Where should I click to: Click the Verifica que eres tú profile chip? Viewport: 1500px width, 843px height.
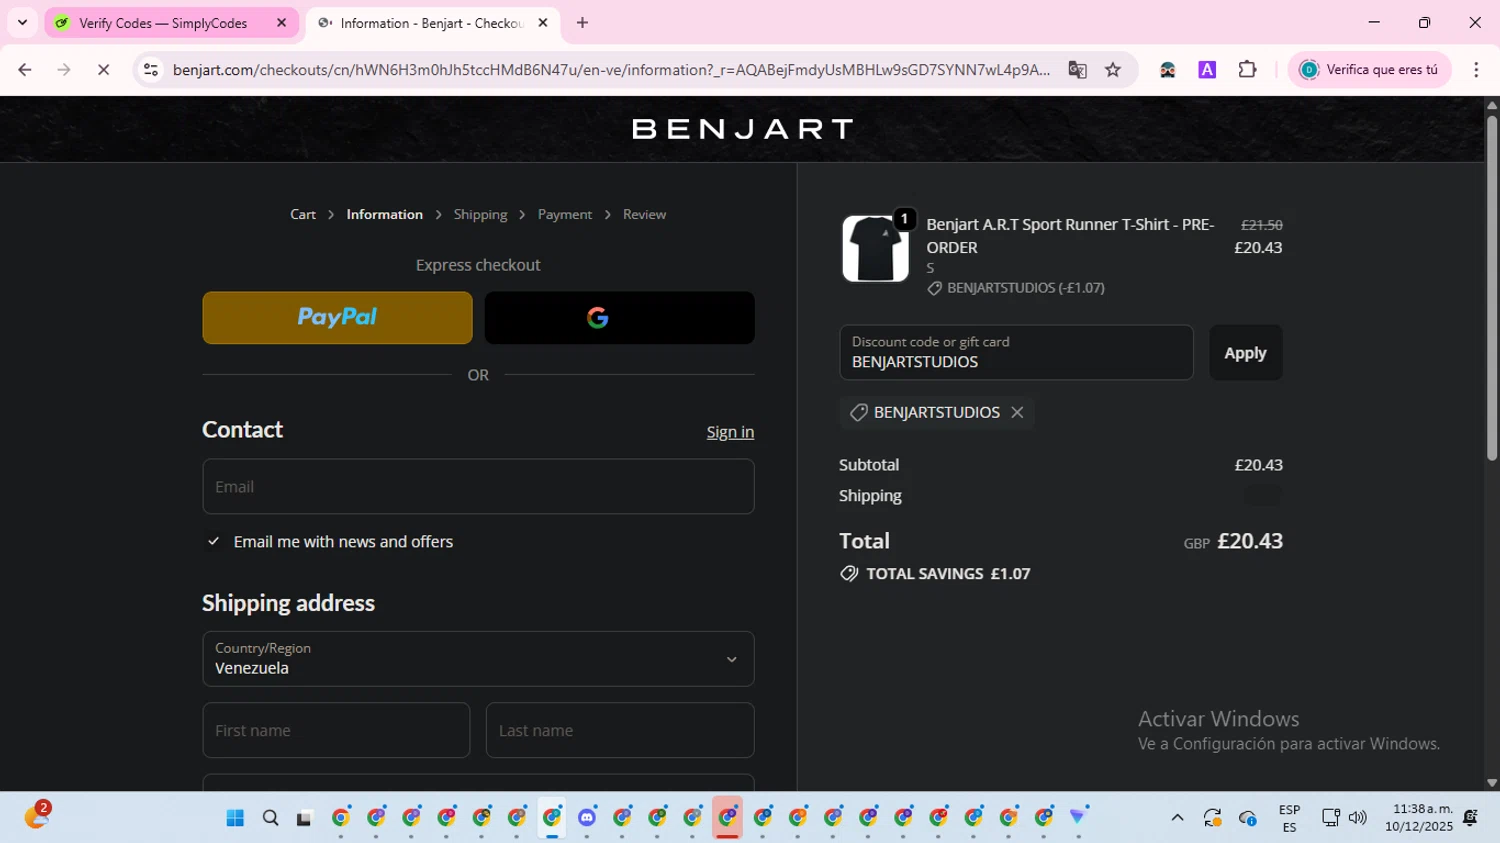point(1369,70)
